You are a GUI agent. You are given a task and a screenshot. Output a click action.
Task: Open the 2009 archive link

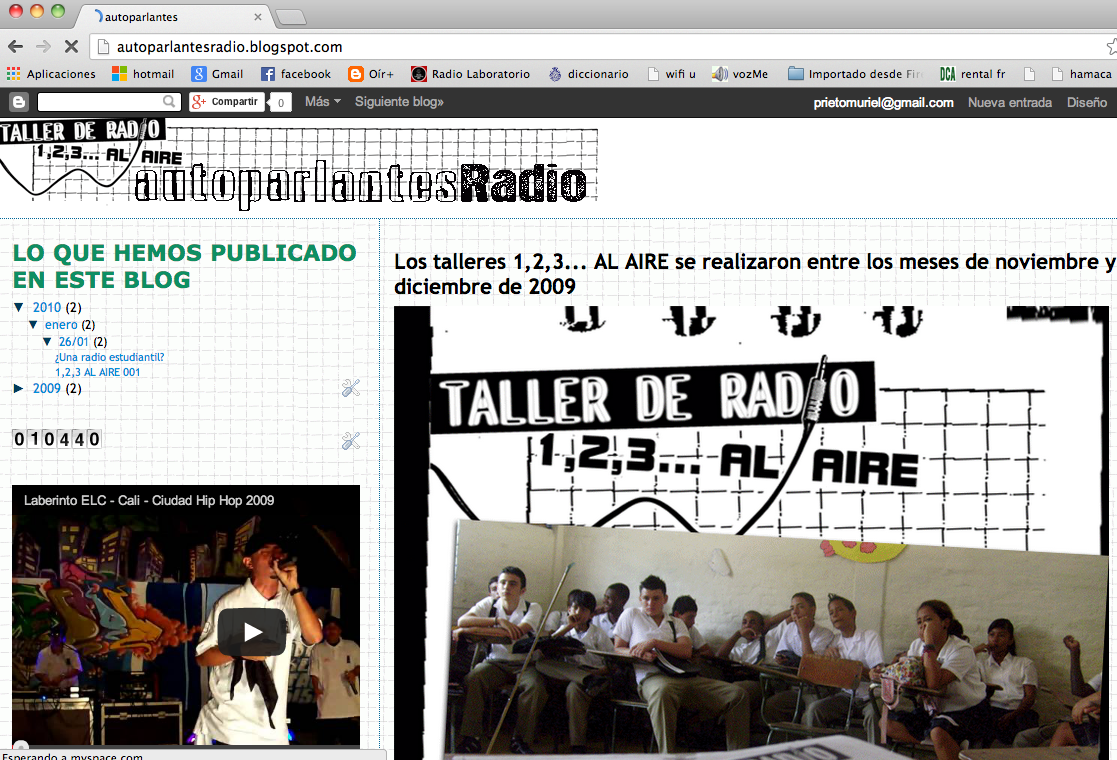pyautogui.click(x=47, y=388)
